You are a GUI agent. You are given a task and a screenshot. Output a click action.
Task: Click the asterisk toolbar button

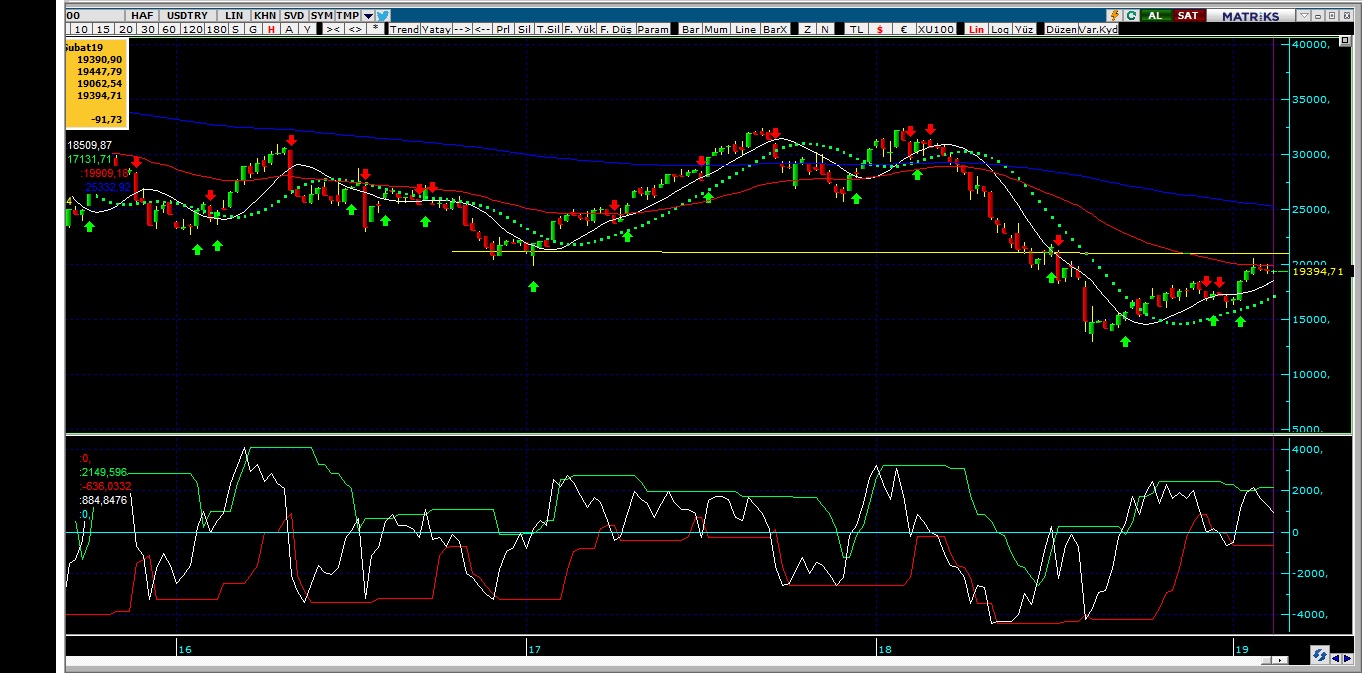click(x=375, y=29)
